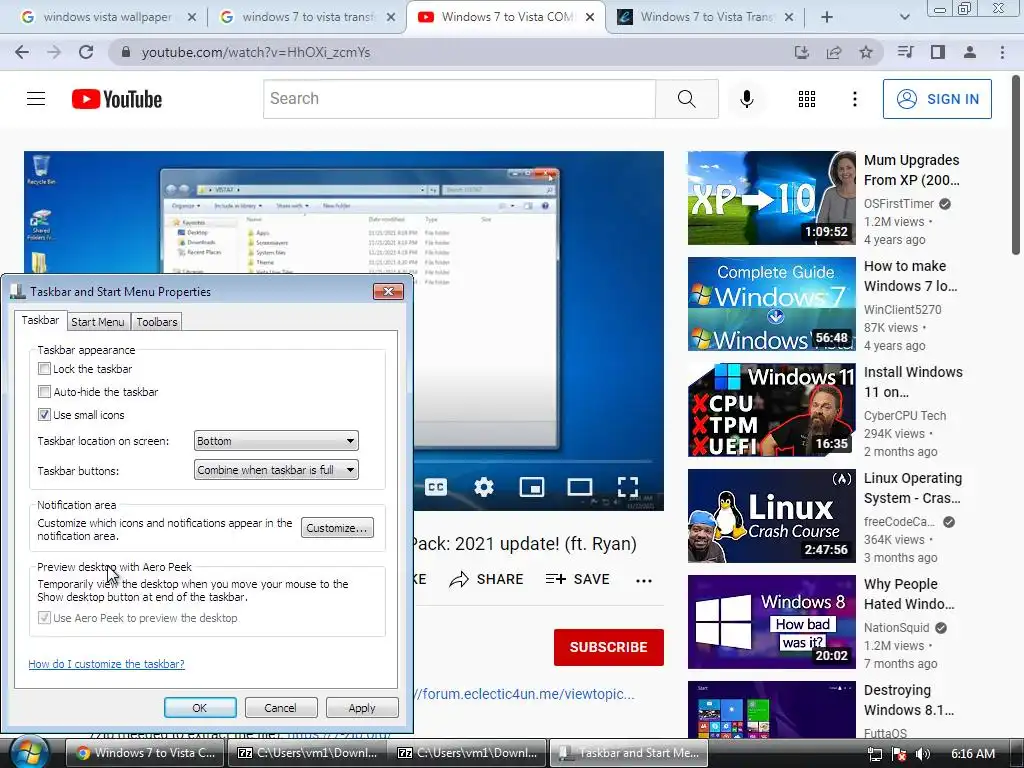Viewport: 1024px width, 768px height.
Task: Enter fullscreen on the video player
Action: point(628,487)
